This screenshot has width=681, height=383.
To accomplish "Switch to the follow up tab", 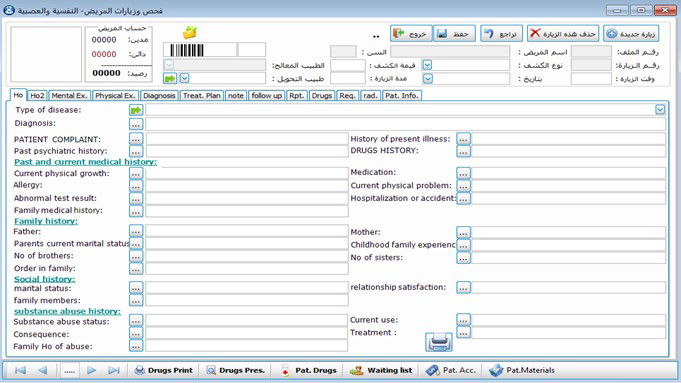I will click(267, 96).
